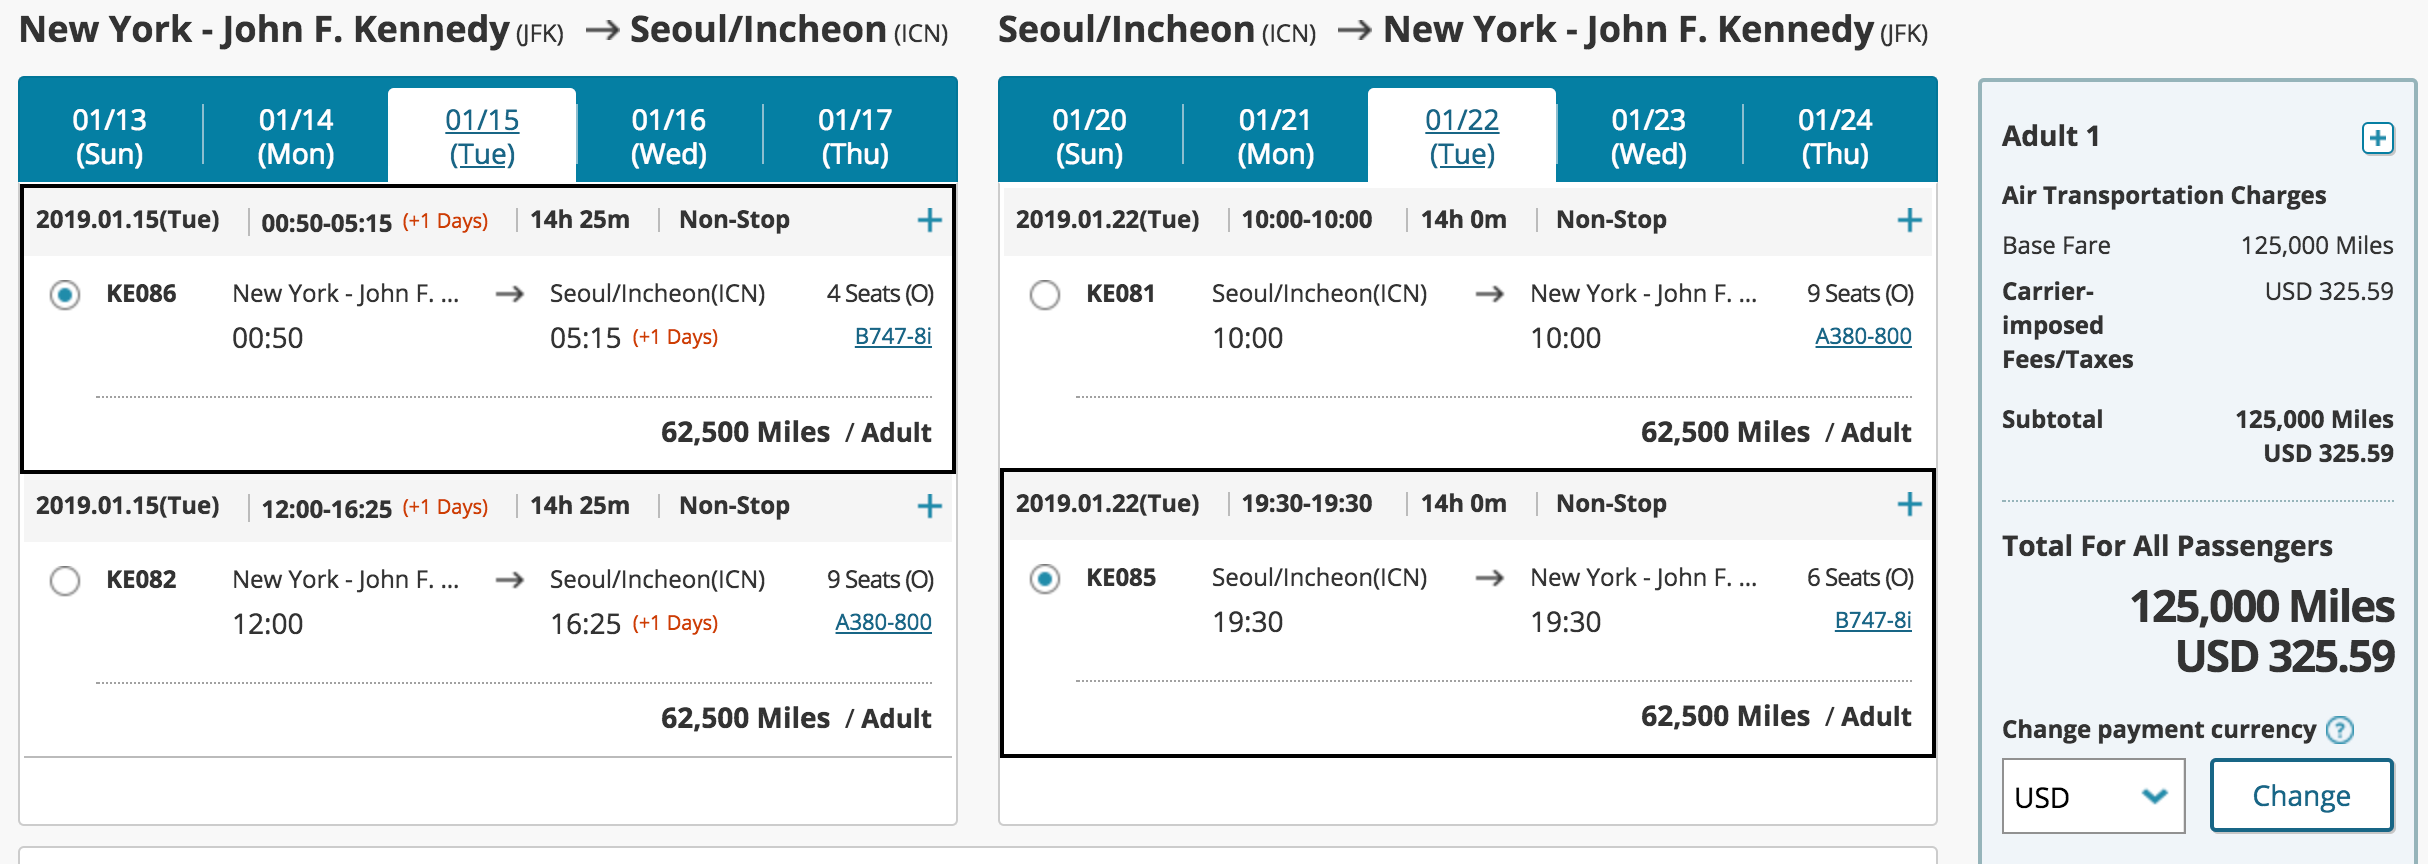Open the B747-8i aircraft link for KE085
The width and height of the screenshot is (2428, 864).
(x=1872, y=621)
